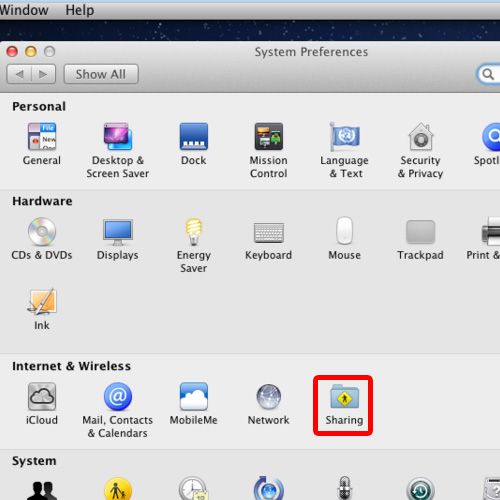Open the Help menu

[80, 10]
